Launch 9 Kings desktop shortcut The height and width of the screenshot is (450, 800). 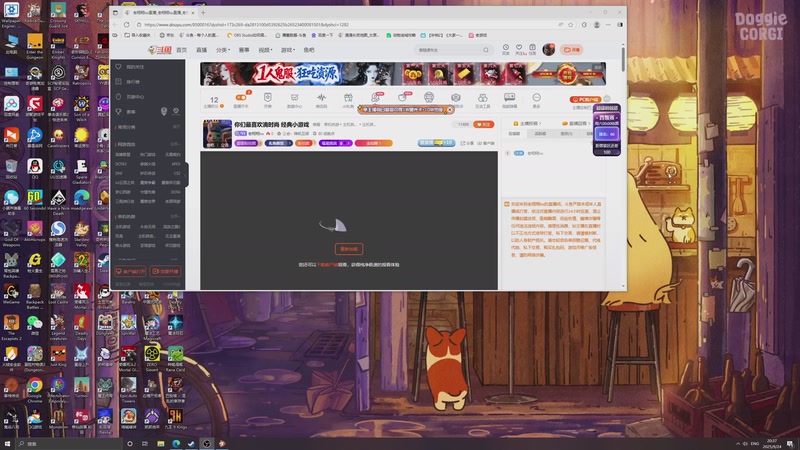(x=175, y=419)
